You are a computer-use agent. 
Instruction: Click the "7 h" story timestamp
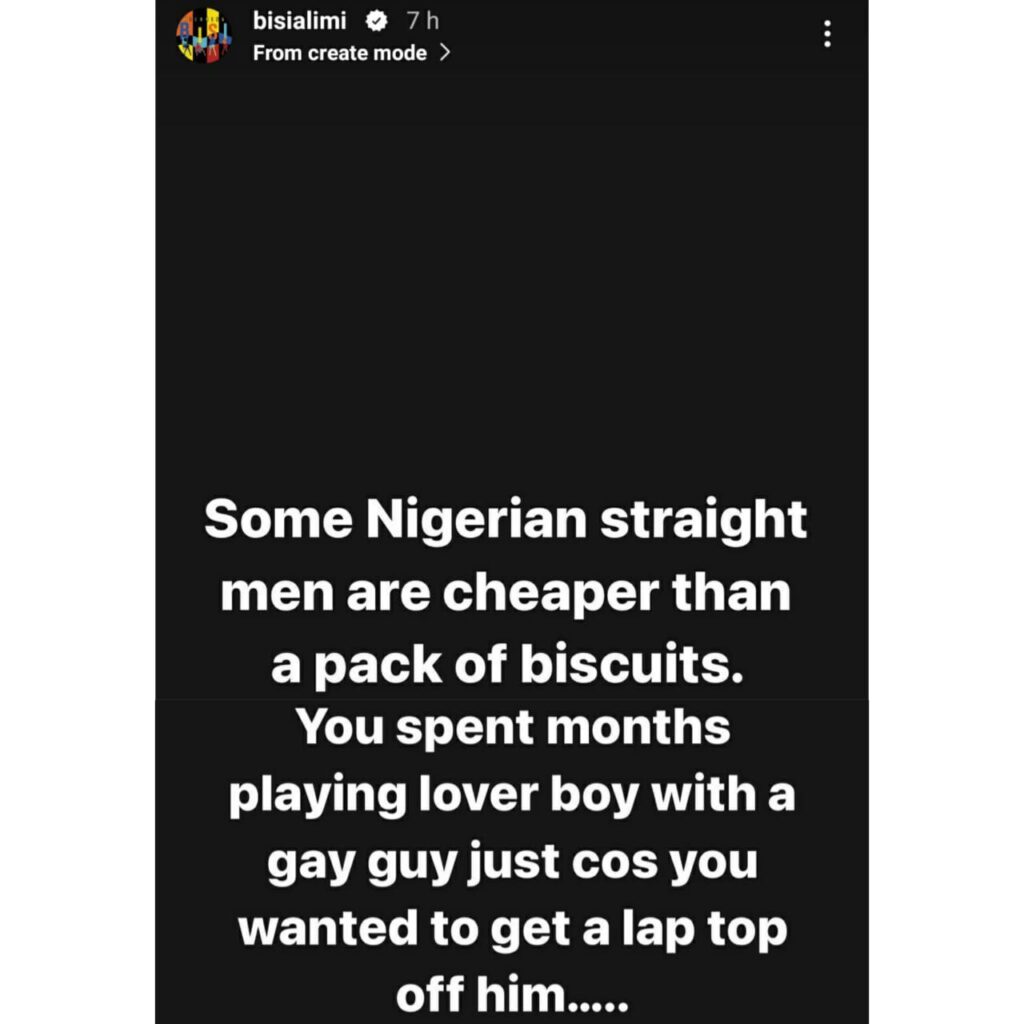tap(422, 21)
